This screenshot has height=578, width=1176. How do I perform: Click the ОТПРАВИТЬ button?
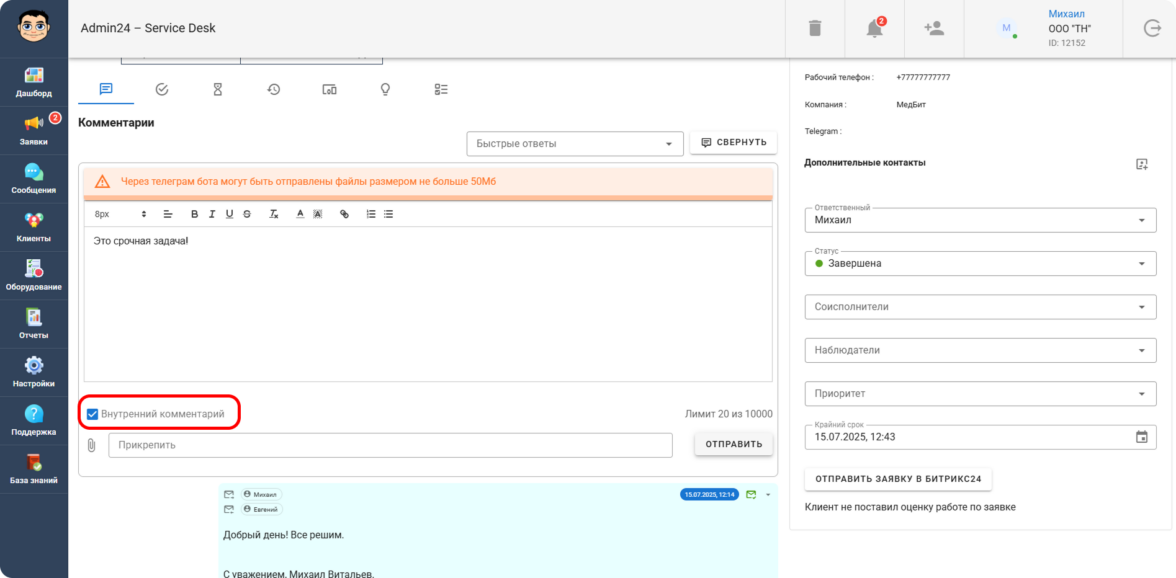[734, 444]
